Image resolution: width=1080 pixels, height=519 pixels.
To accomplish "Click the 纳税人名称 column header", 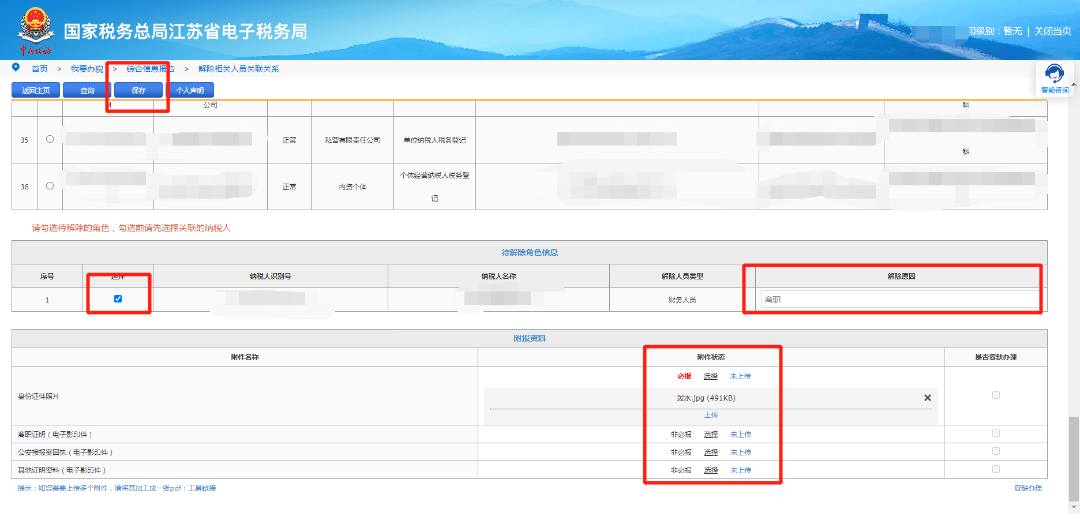I will pyautogui.click(x=499, y=276).
